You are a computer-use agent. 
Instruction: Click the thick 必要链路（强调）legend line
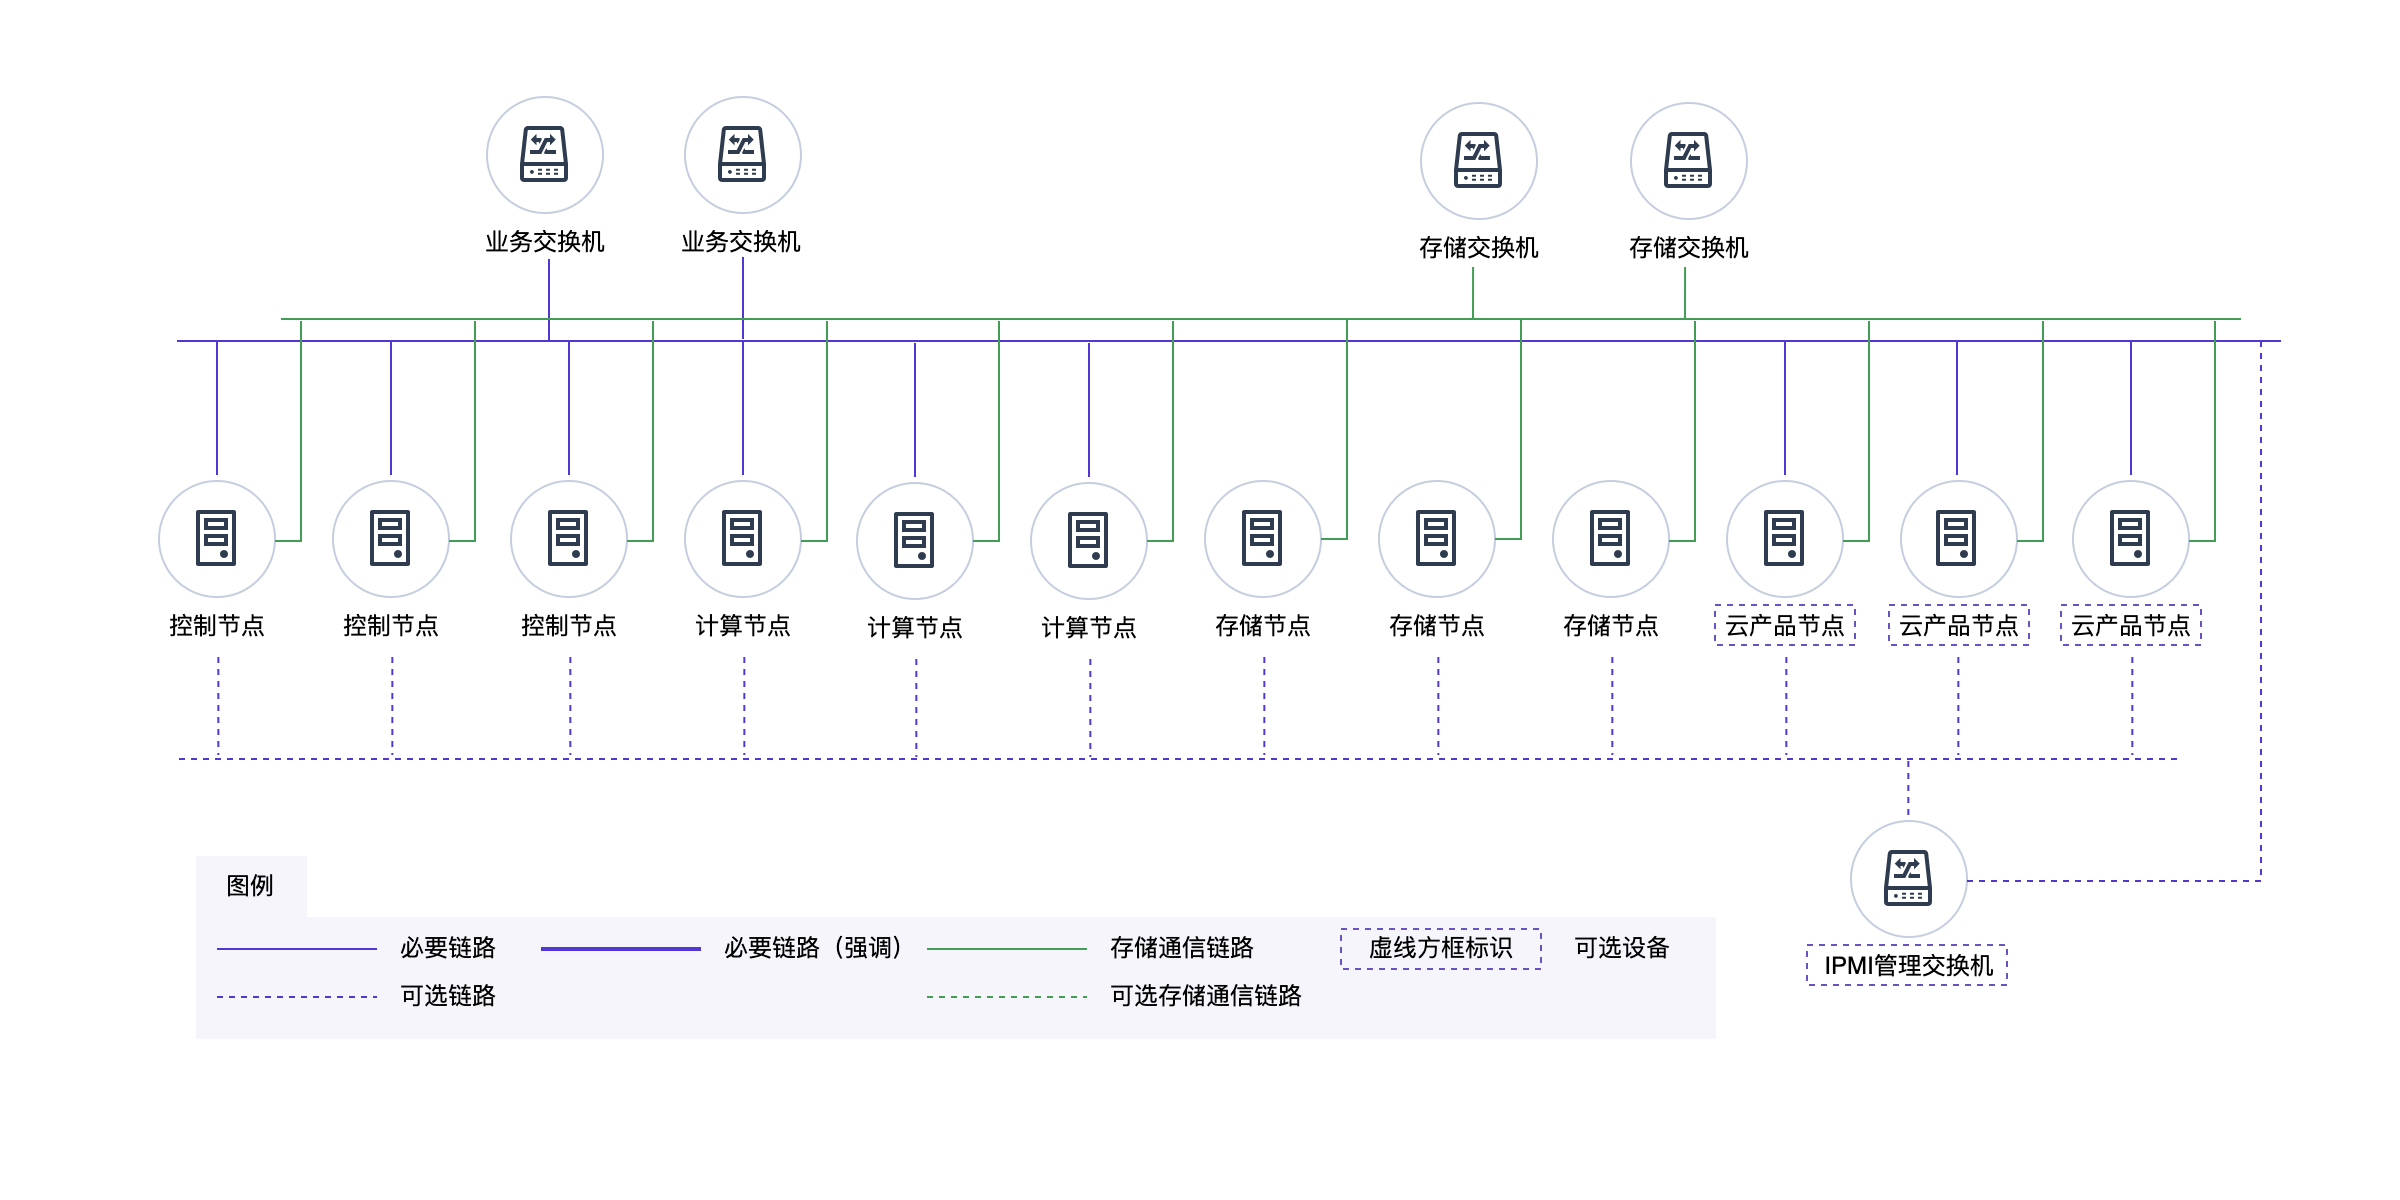[620, 949]
